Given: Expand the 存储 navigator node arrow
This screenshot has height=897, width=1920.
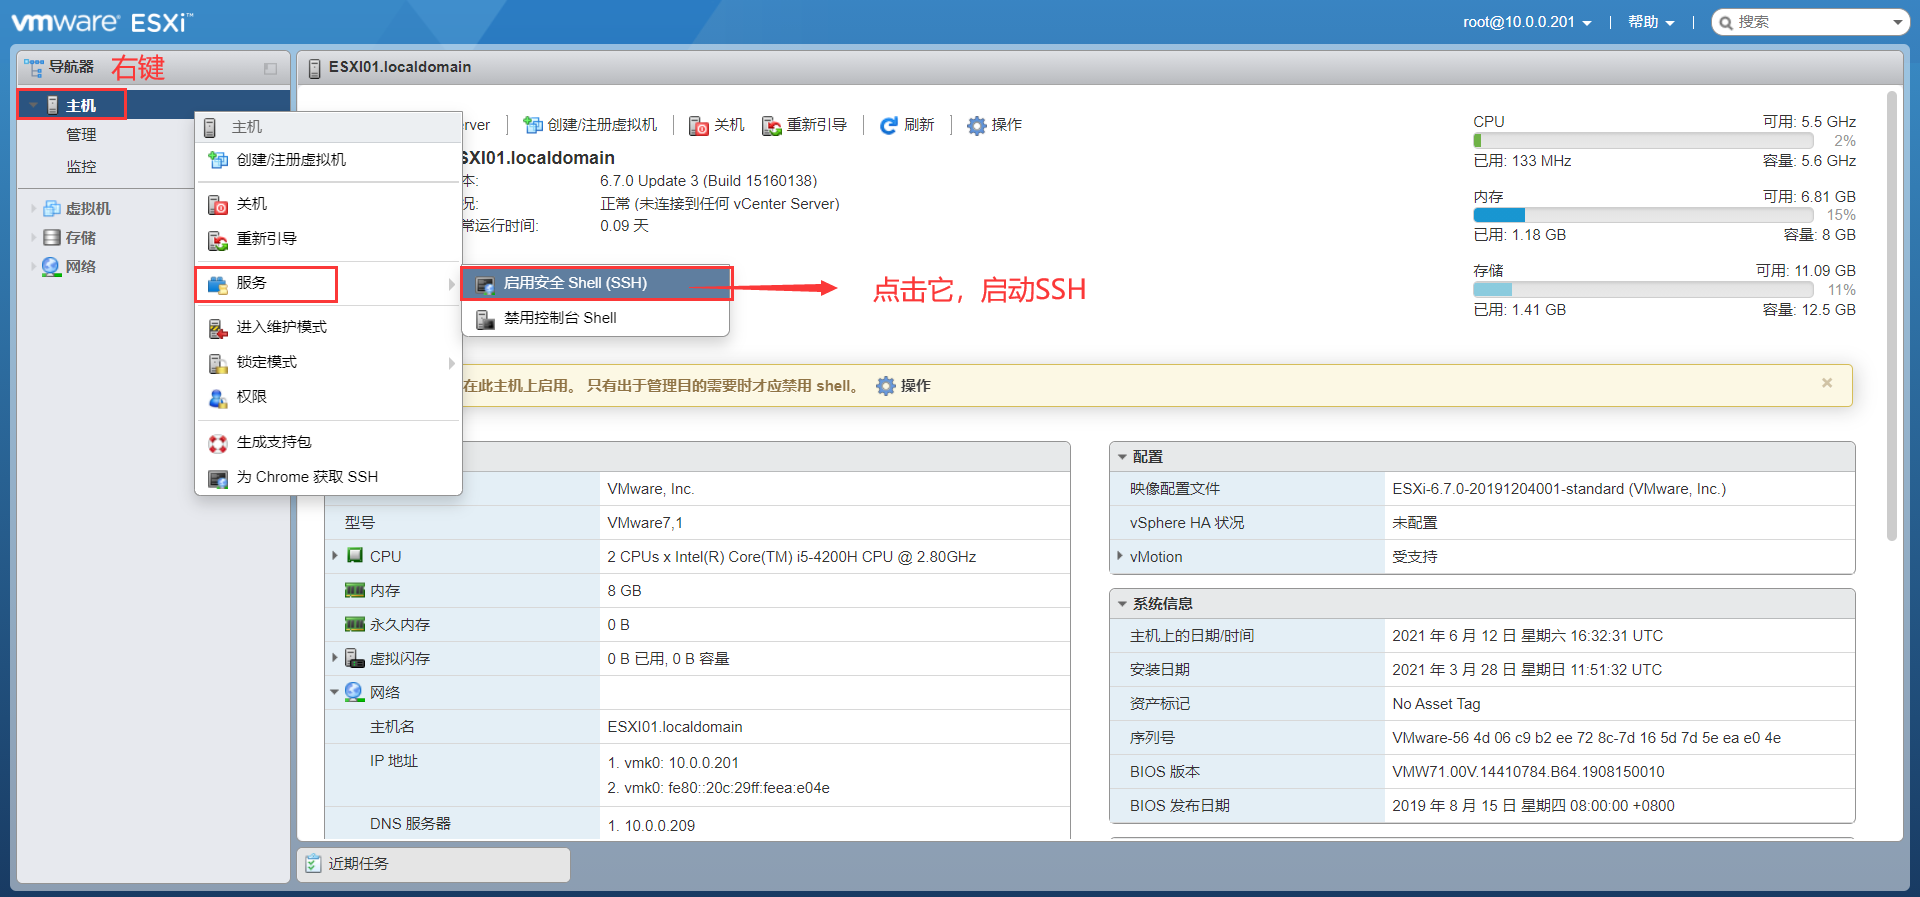Looking at the screenshot, I should 33,237.
